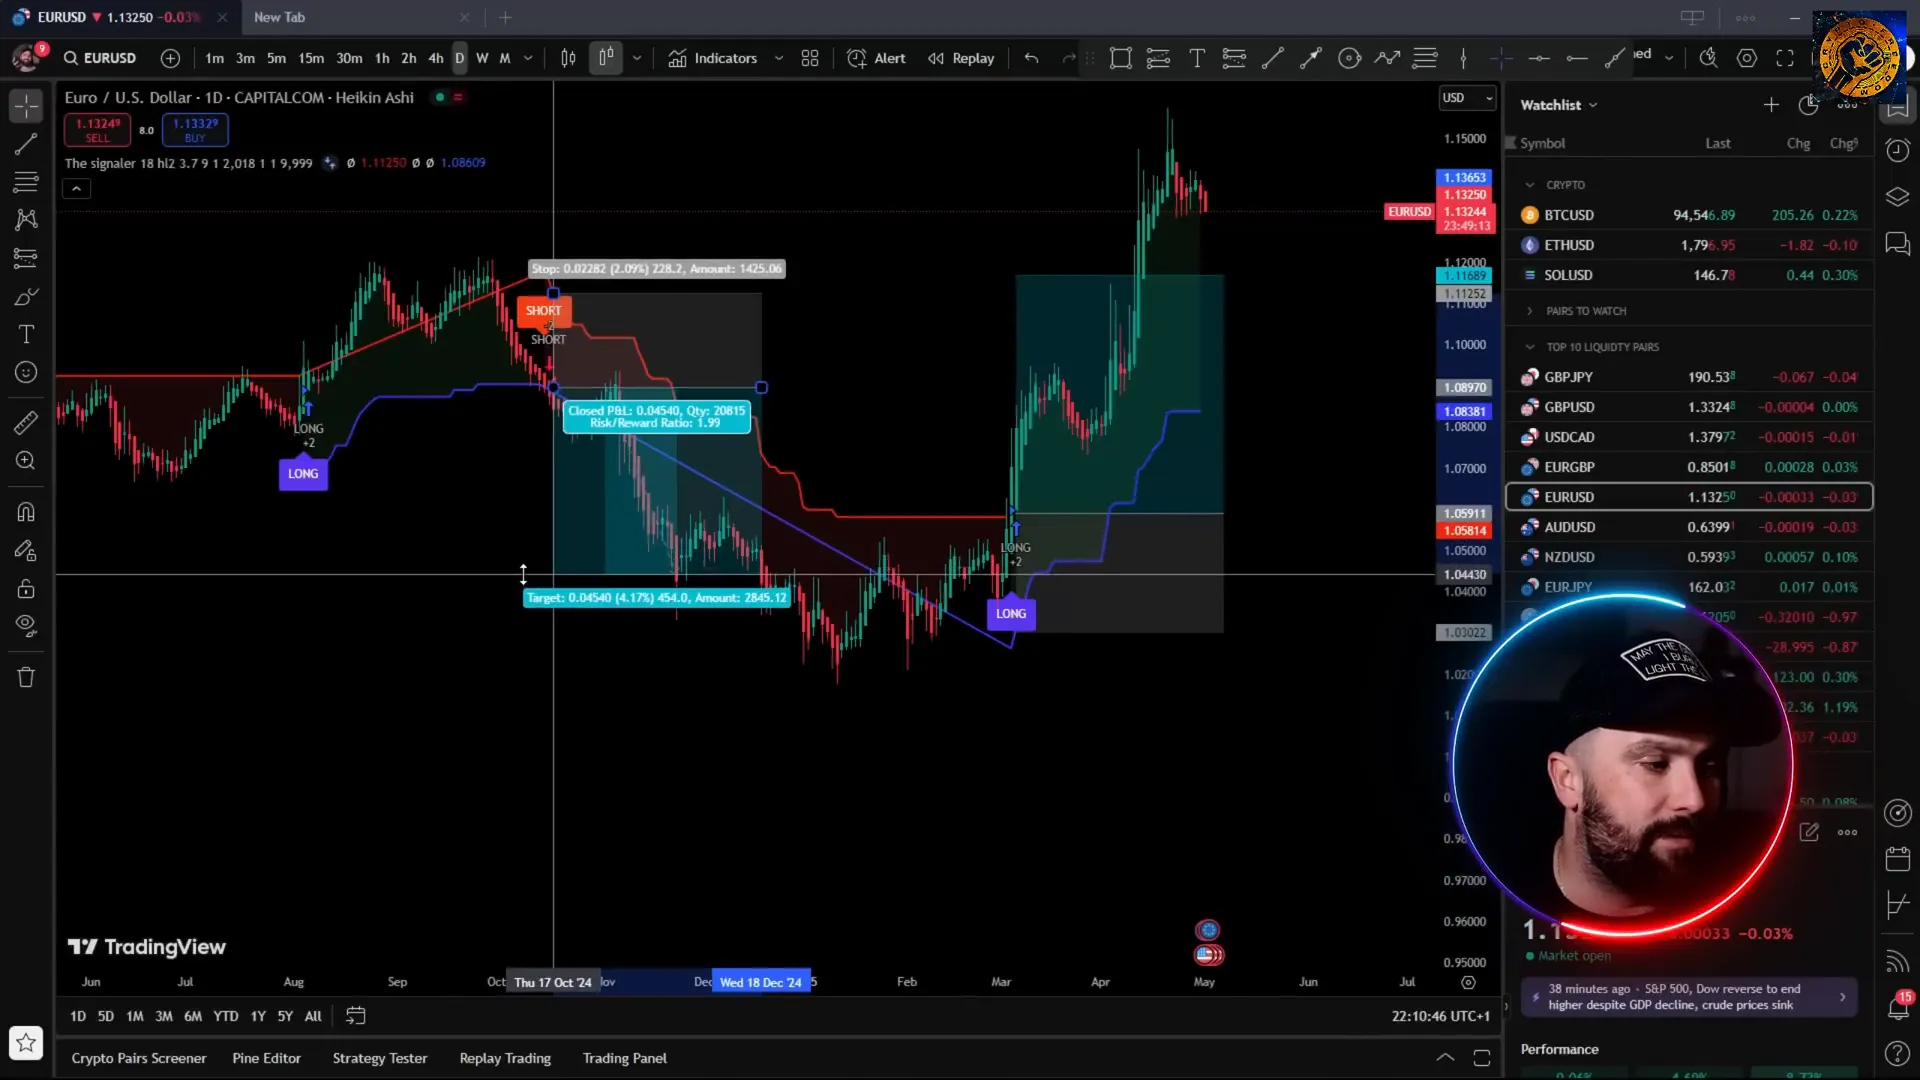Set chart range to YTD
This screenshot has width=1920, height=1080.
click(x=226, y=1016)
